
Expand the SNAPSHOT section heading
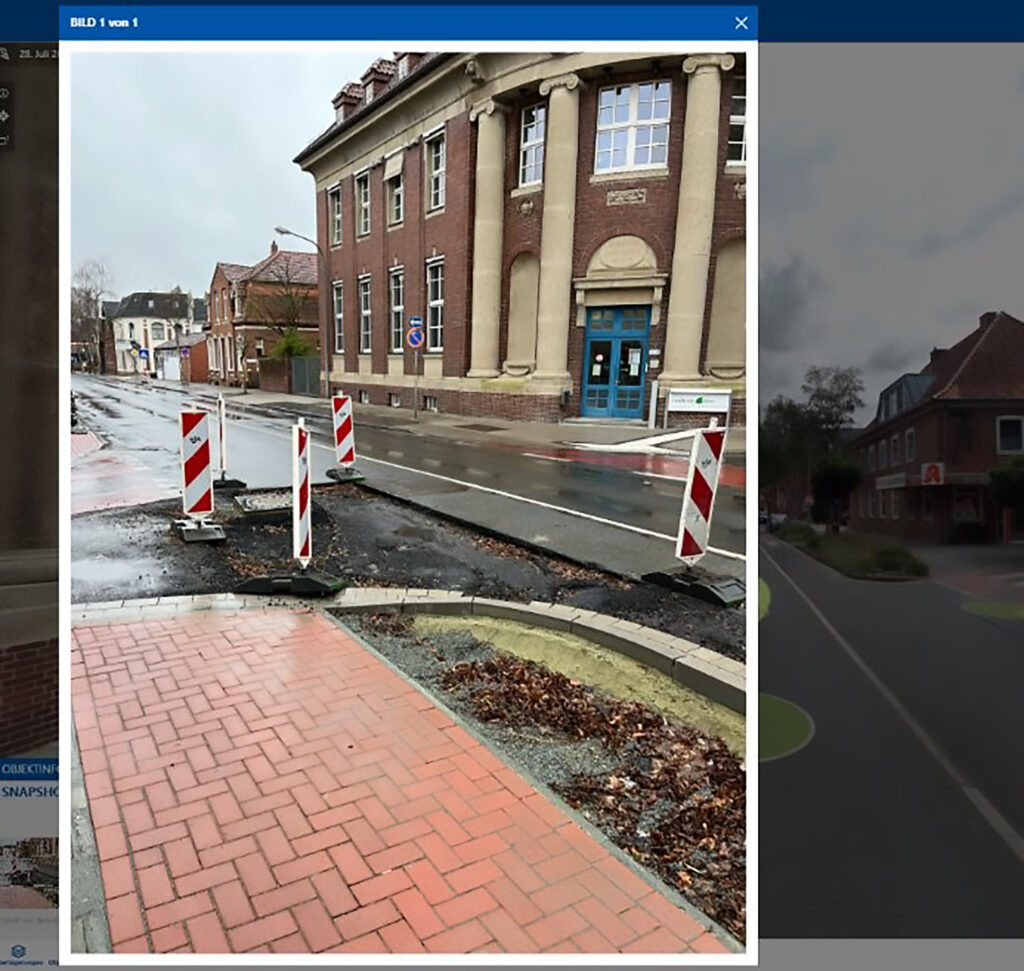(30, 791)
